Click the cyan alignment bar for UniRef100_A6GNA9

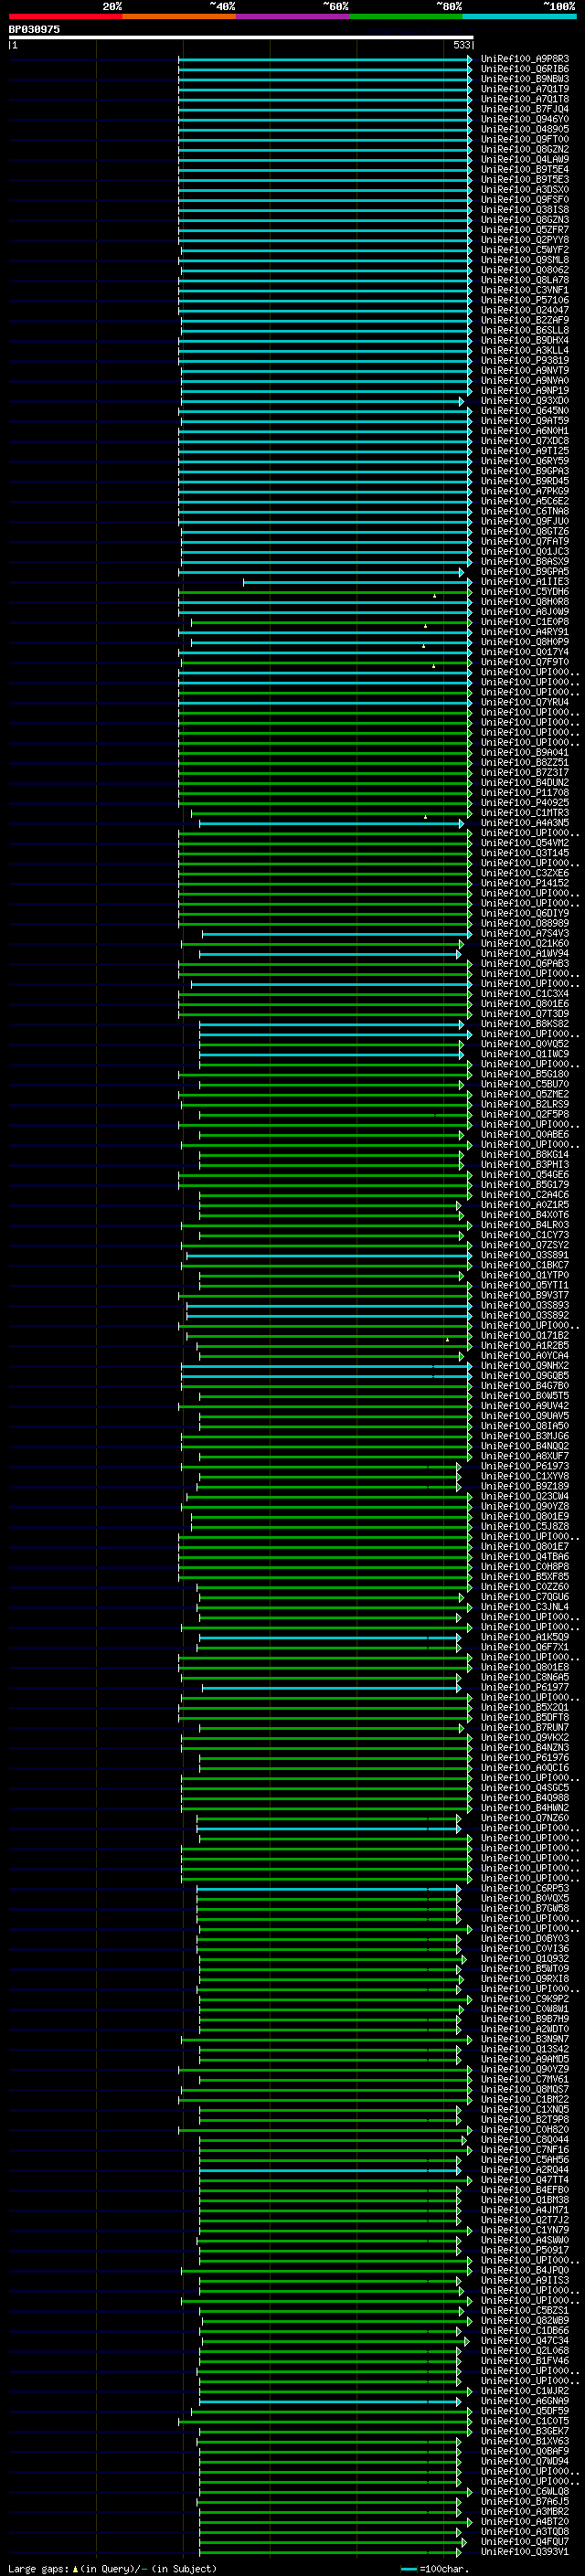[x=330, y=2402]
